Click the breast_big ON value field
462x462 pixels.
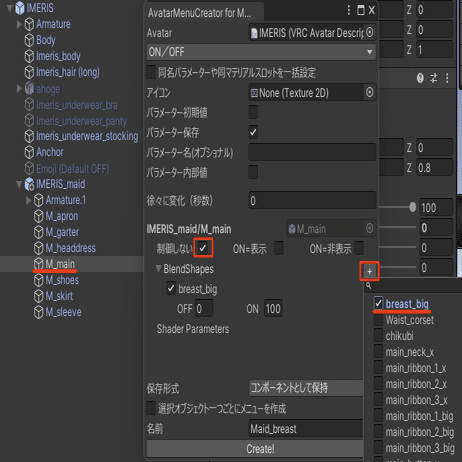273,308
